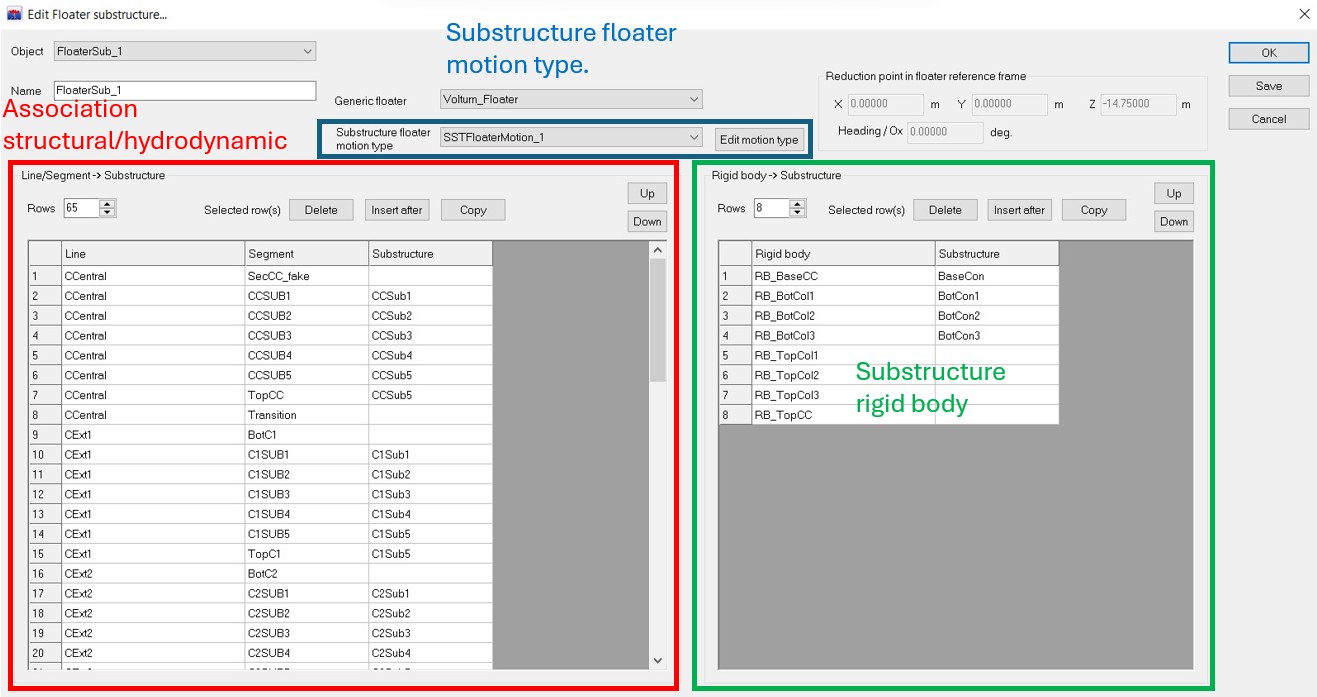Select the CCSUB3 segment cell
Screen dimensions: 1317x697
pyautogui.click(x=306, y=336)
